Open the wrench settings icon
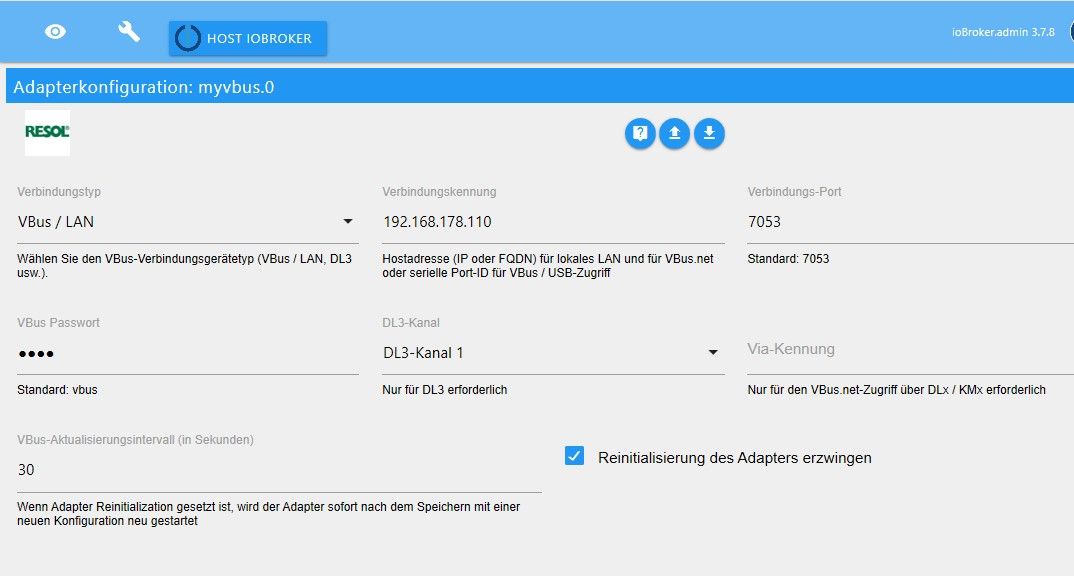 coord(129,32)
